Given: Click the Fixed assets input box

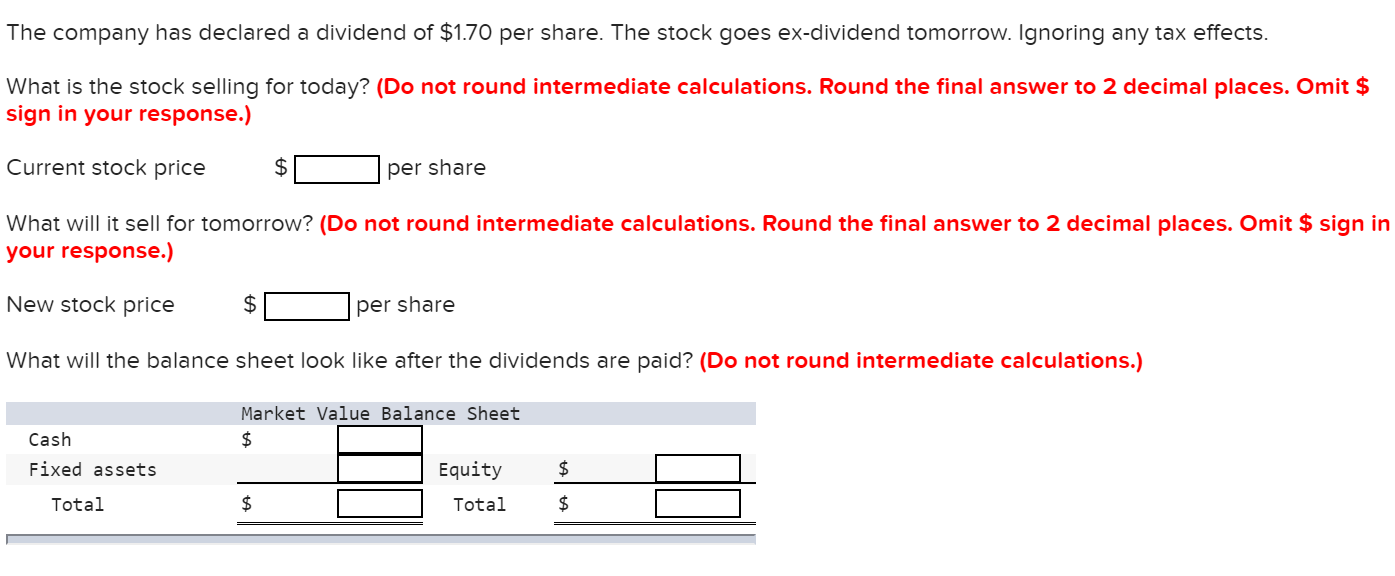Looking at the screenshot, I should tap(379, 468).
